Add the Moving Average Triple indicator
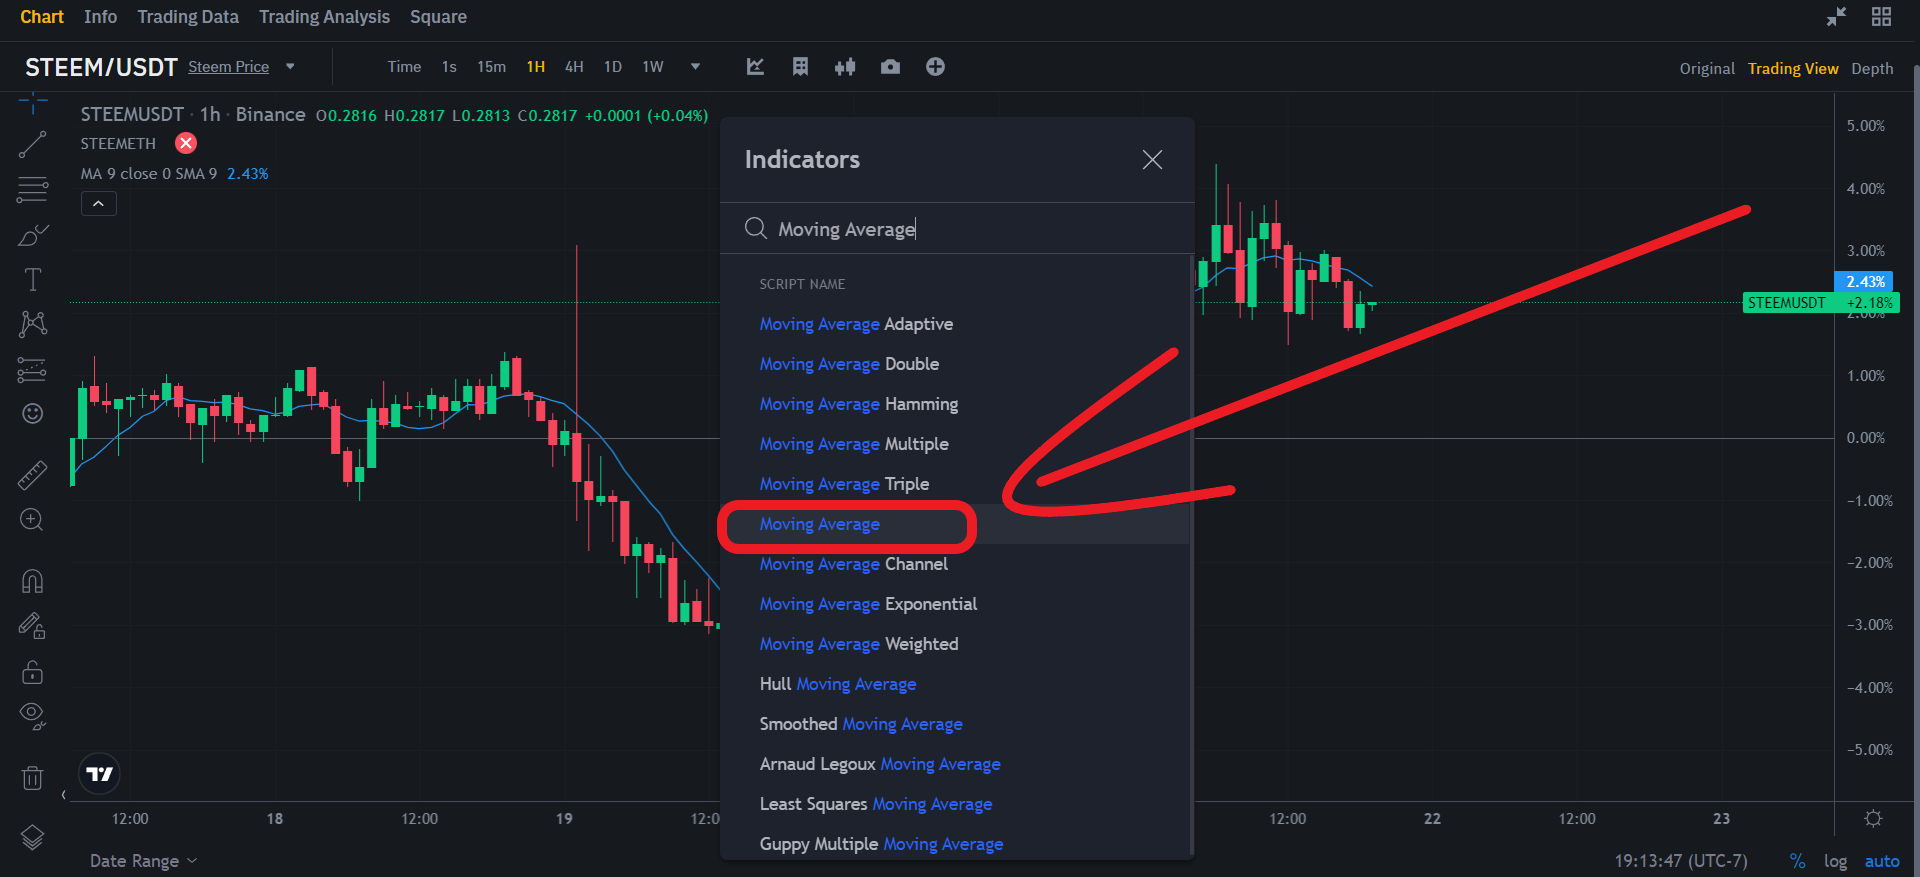The height and width of the screenshot is (877, 1920). click(x=844, y=484)
